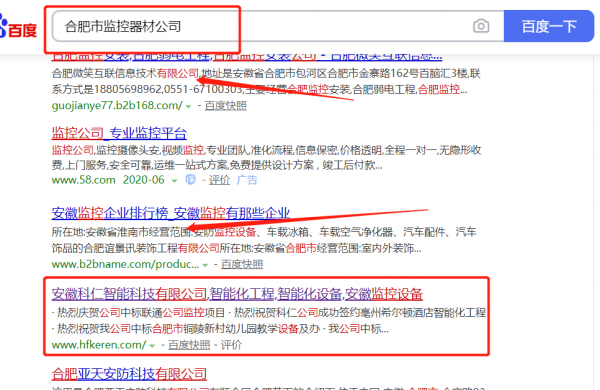
Task: Open 百度快照 for www.hfkeren.com result
Action: [x=189, y=345]
